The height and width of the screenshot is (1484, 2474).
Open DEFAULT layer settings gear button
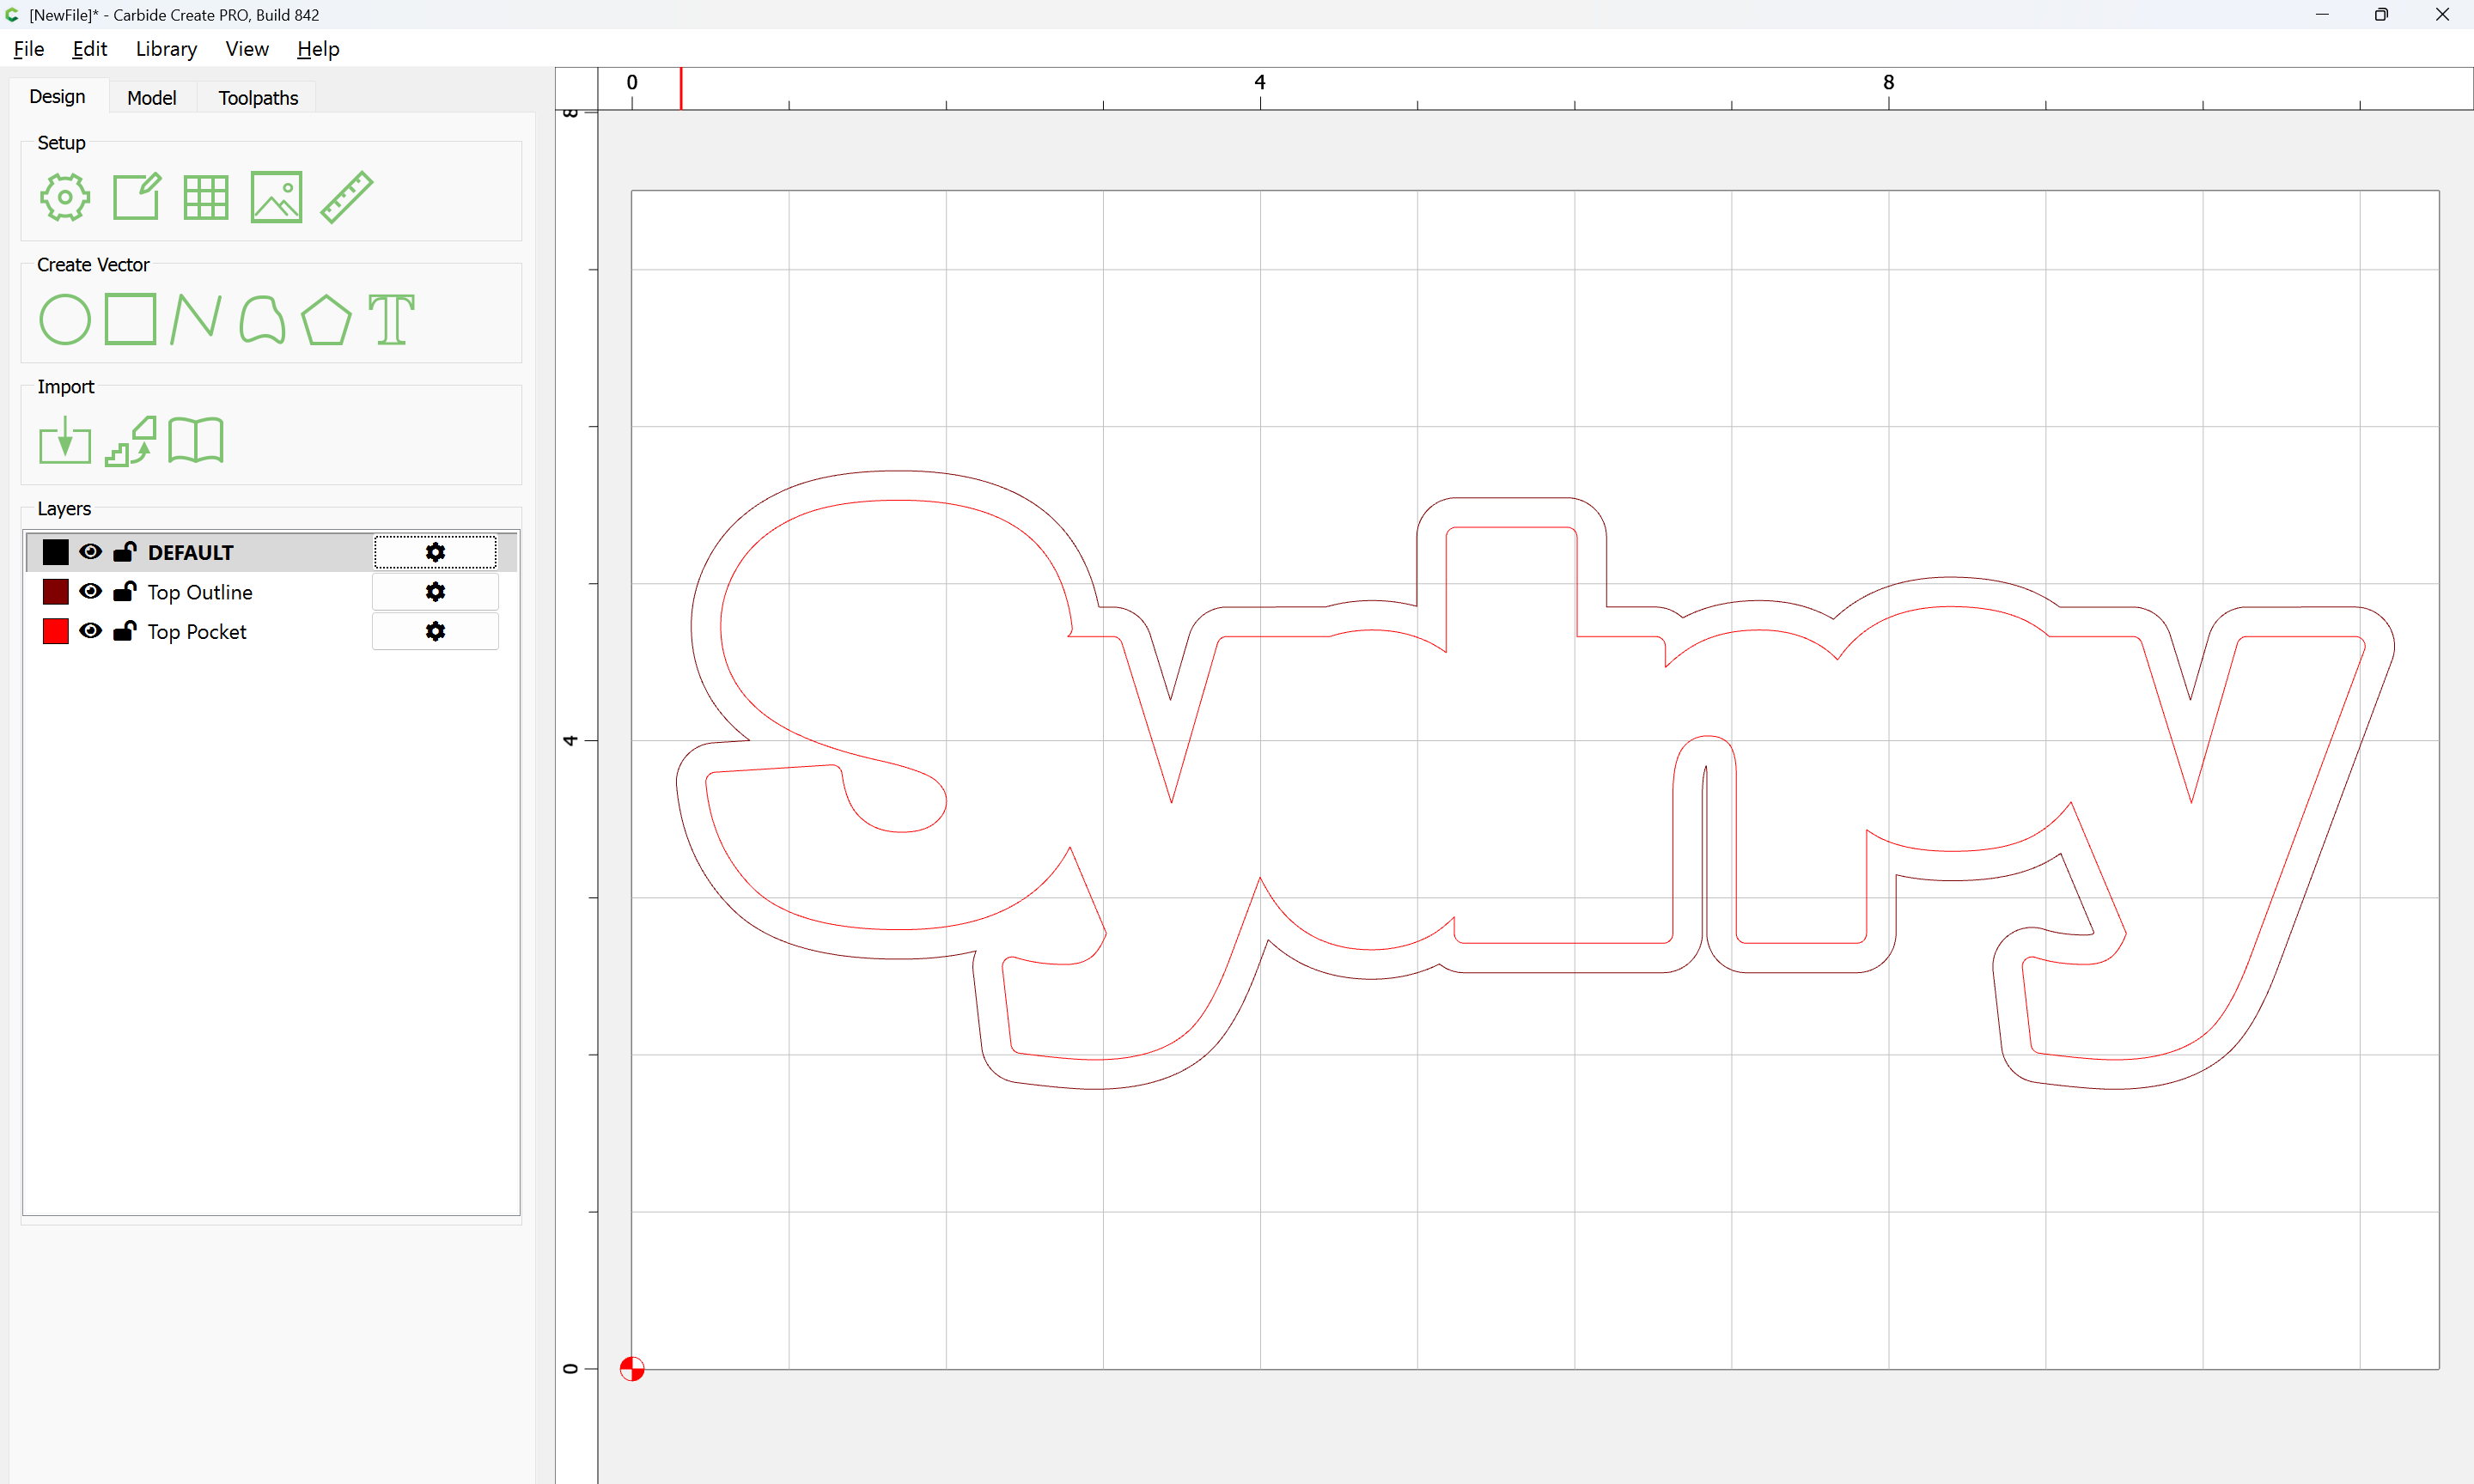click(x=435, y=552)
